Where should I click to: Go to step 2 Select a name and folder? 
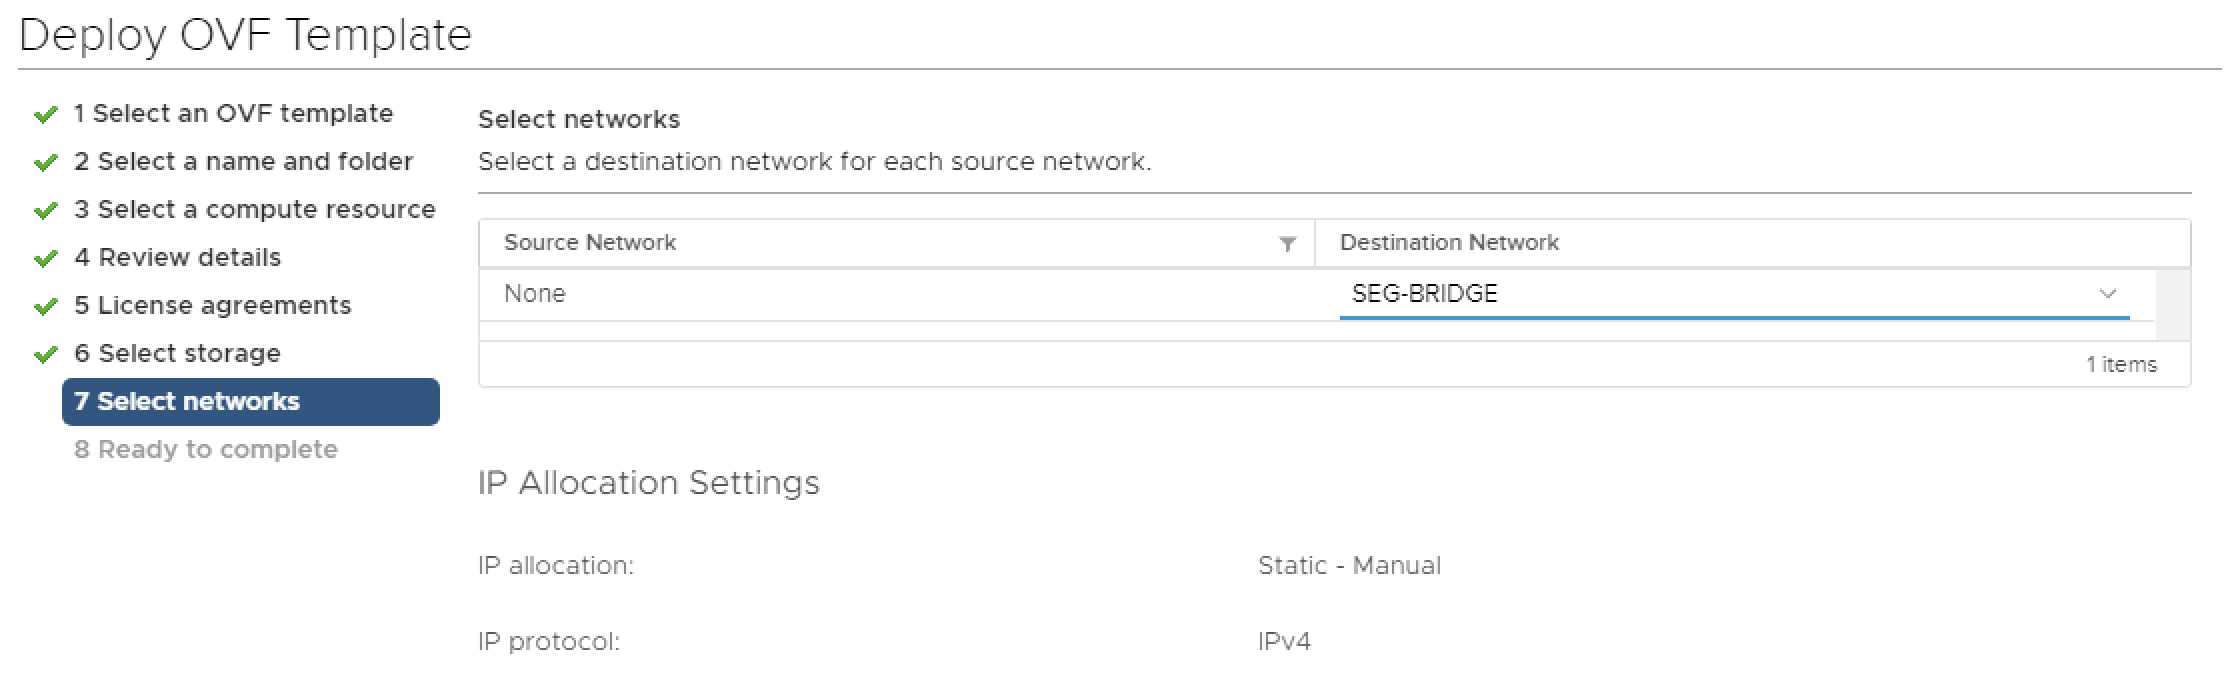[x=243, y=162]
